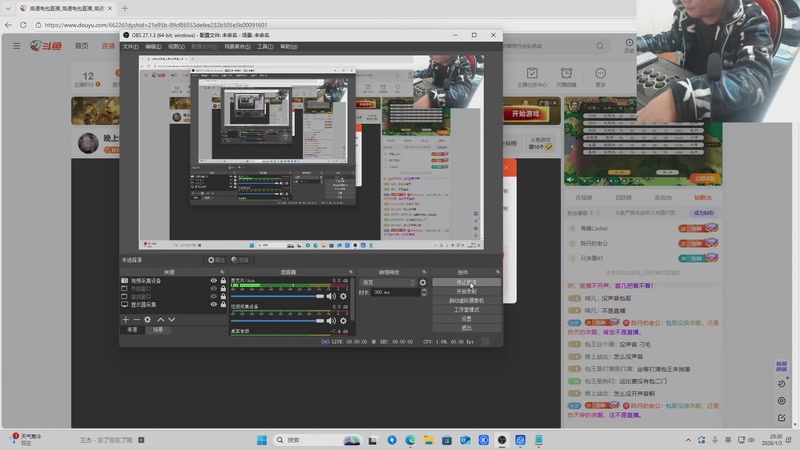
Task: Open the Windows Start menu
Action: pos(262,440)
